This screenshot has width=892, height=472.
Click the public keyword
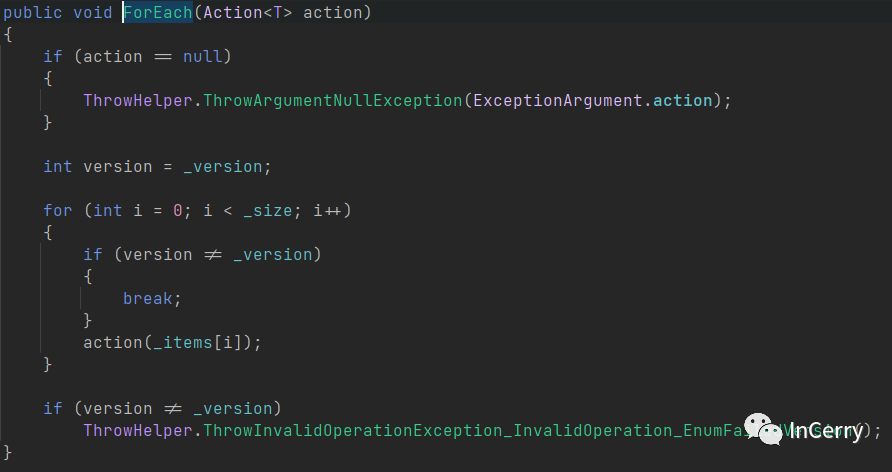coord(33,12)
